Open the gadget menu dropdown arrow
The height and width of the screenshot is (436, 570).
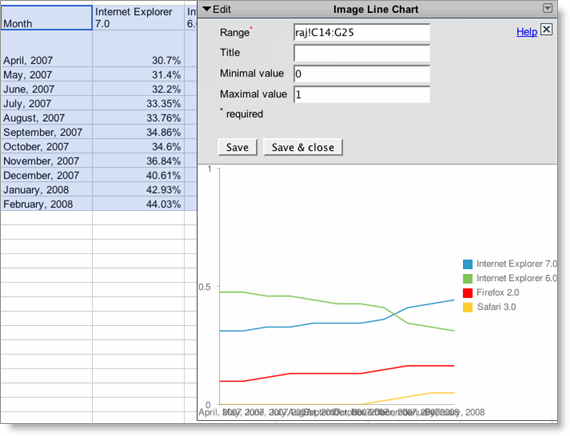click(x=547, y=8)
